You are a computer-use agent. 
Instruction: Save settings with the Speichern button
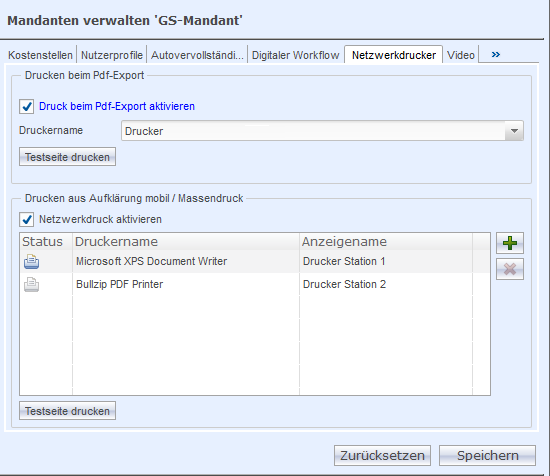point(488,455)
